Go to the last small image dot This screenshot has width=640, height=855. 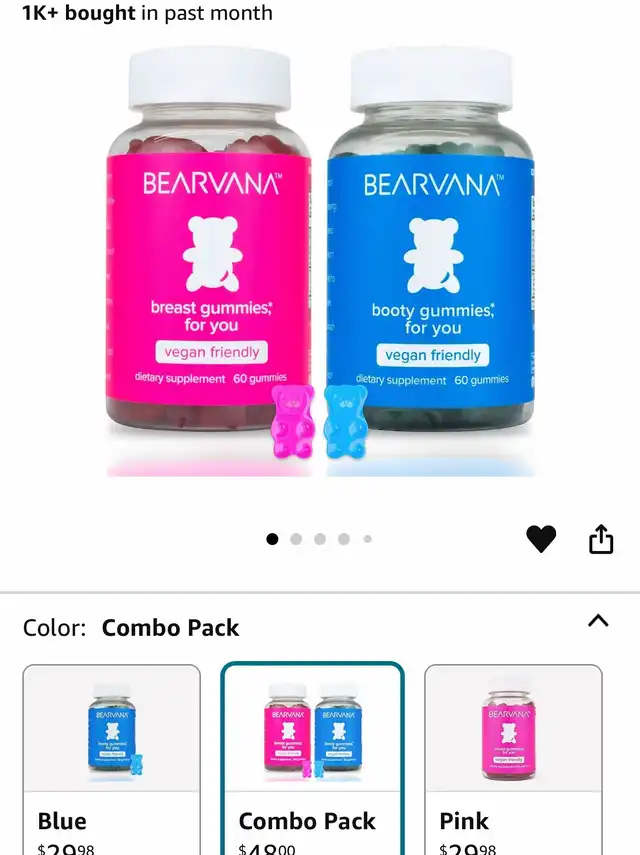tap(367, 539)
